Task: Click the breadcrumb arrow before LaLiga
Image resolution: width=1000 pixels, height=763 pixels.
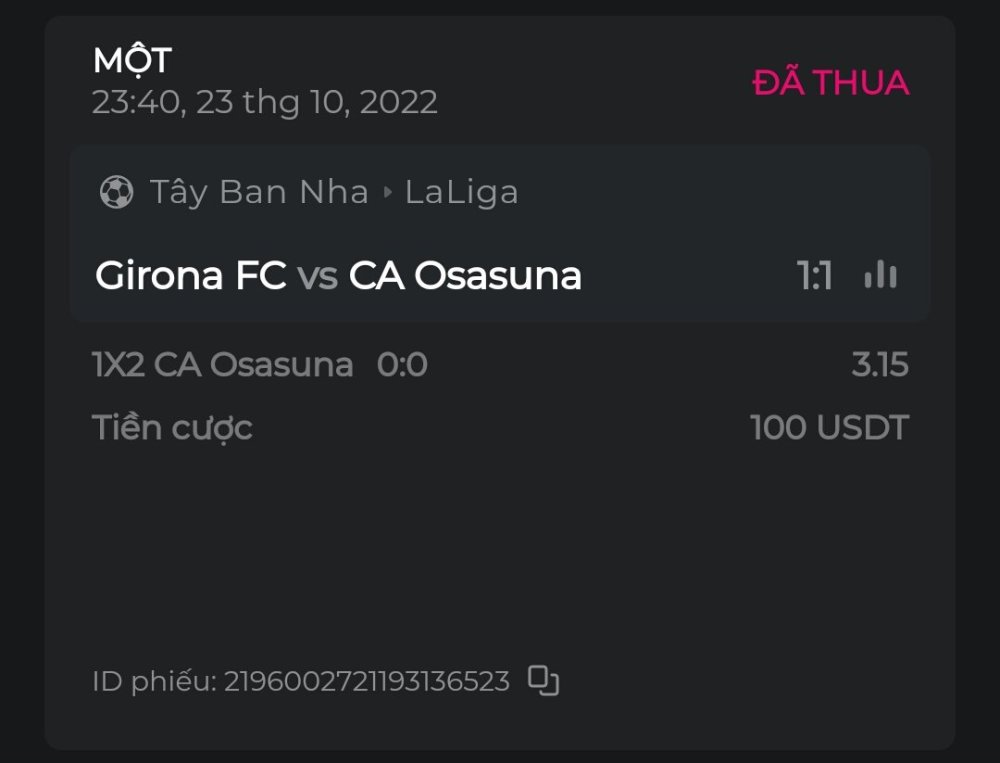Action: (x=388, y=192)
